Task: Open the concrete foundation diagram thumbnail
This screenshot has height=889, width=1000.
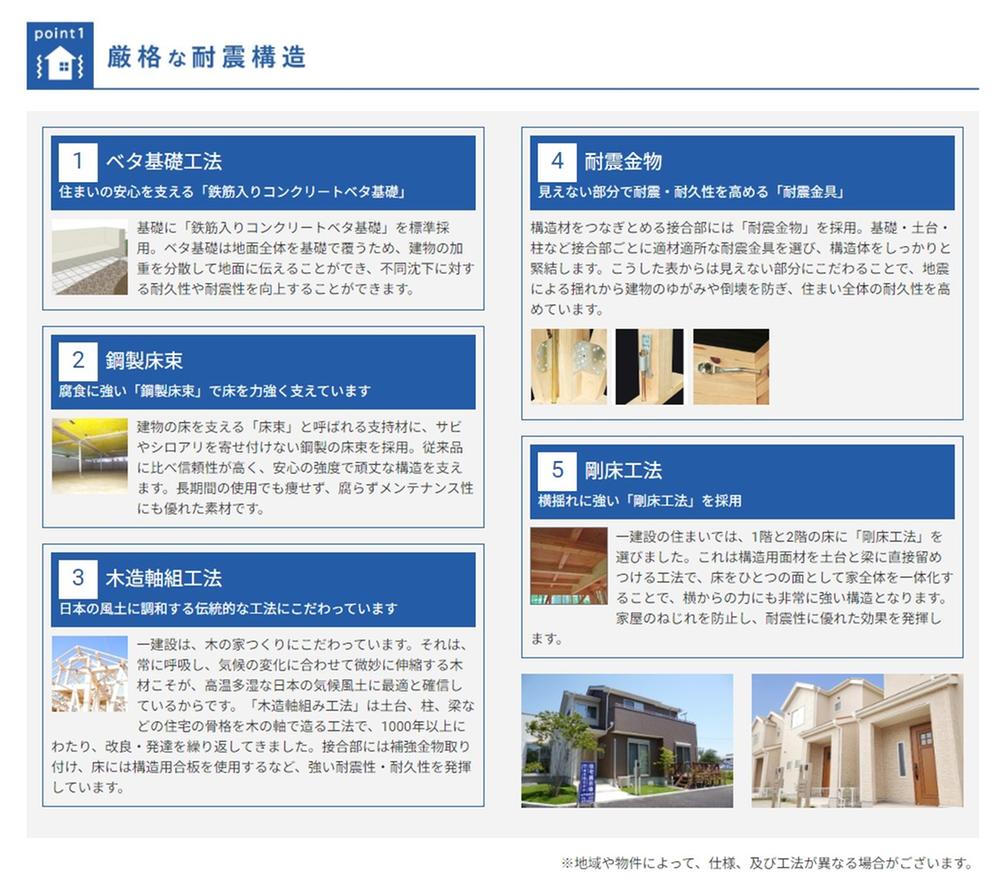Action: (x=90, y=257)
